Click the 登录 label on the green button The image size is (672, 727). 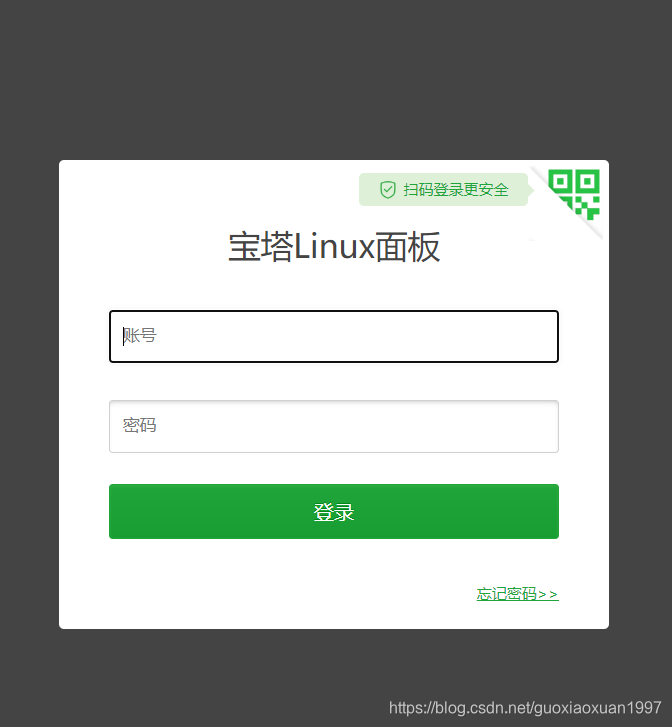point(334,512)
